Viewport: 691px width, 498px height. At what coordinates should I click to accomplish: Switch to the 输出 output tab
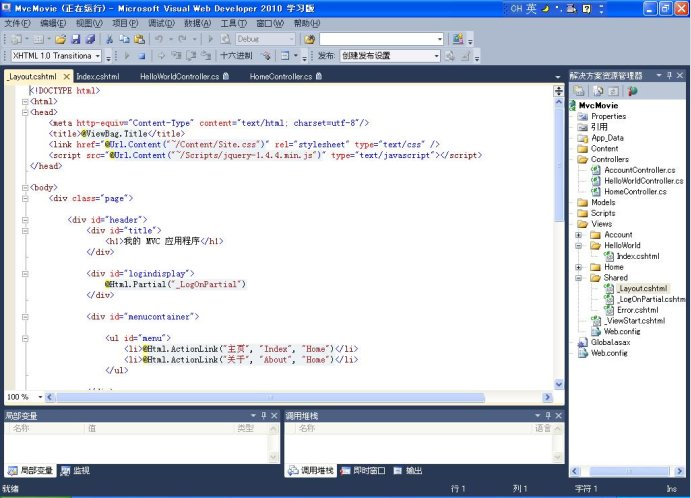tap(408, 471)
